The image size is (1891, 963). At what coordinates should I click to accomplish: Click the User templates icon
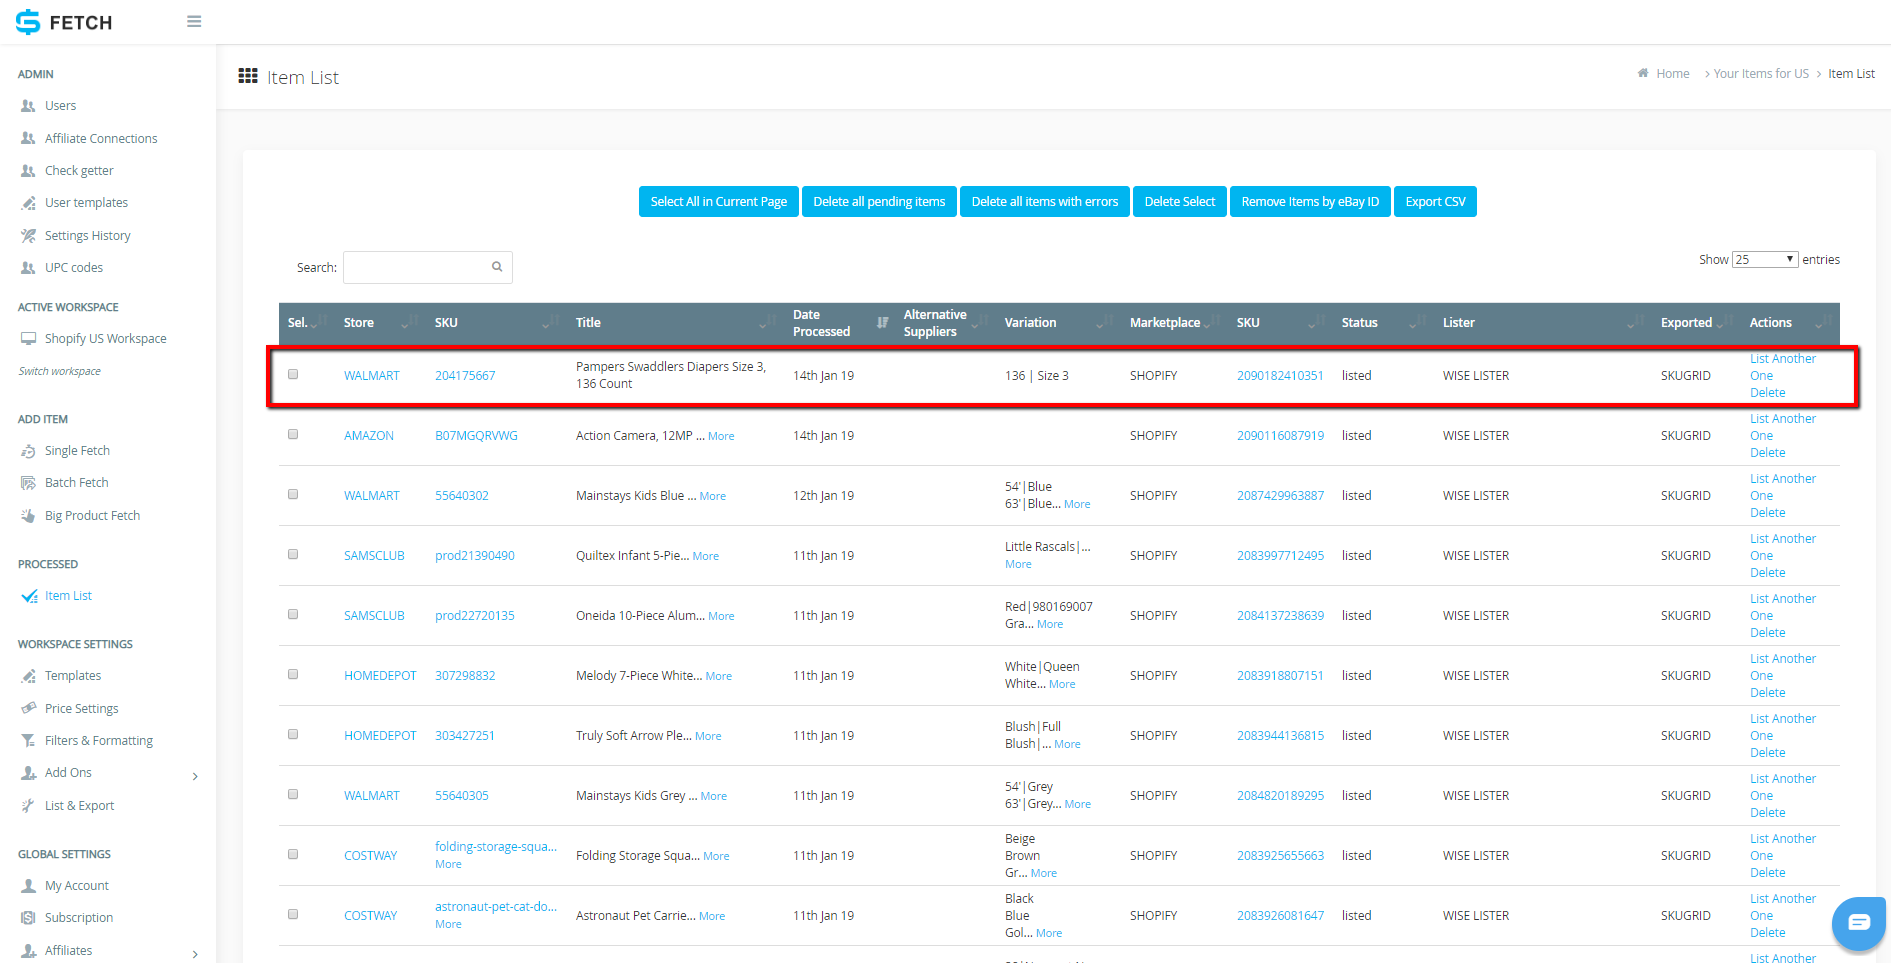28,203
